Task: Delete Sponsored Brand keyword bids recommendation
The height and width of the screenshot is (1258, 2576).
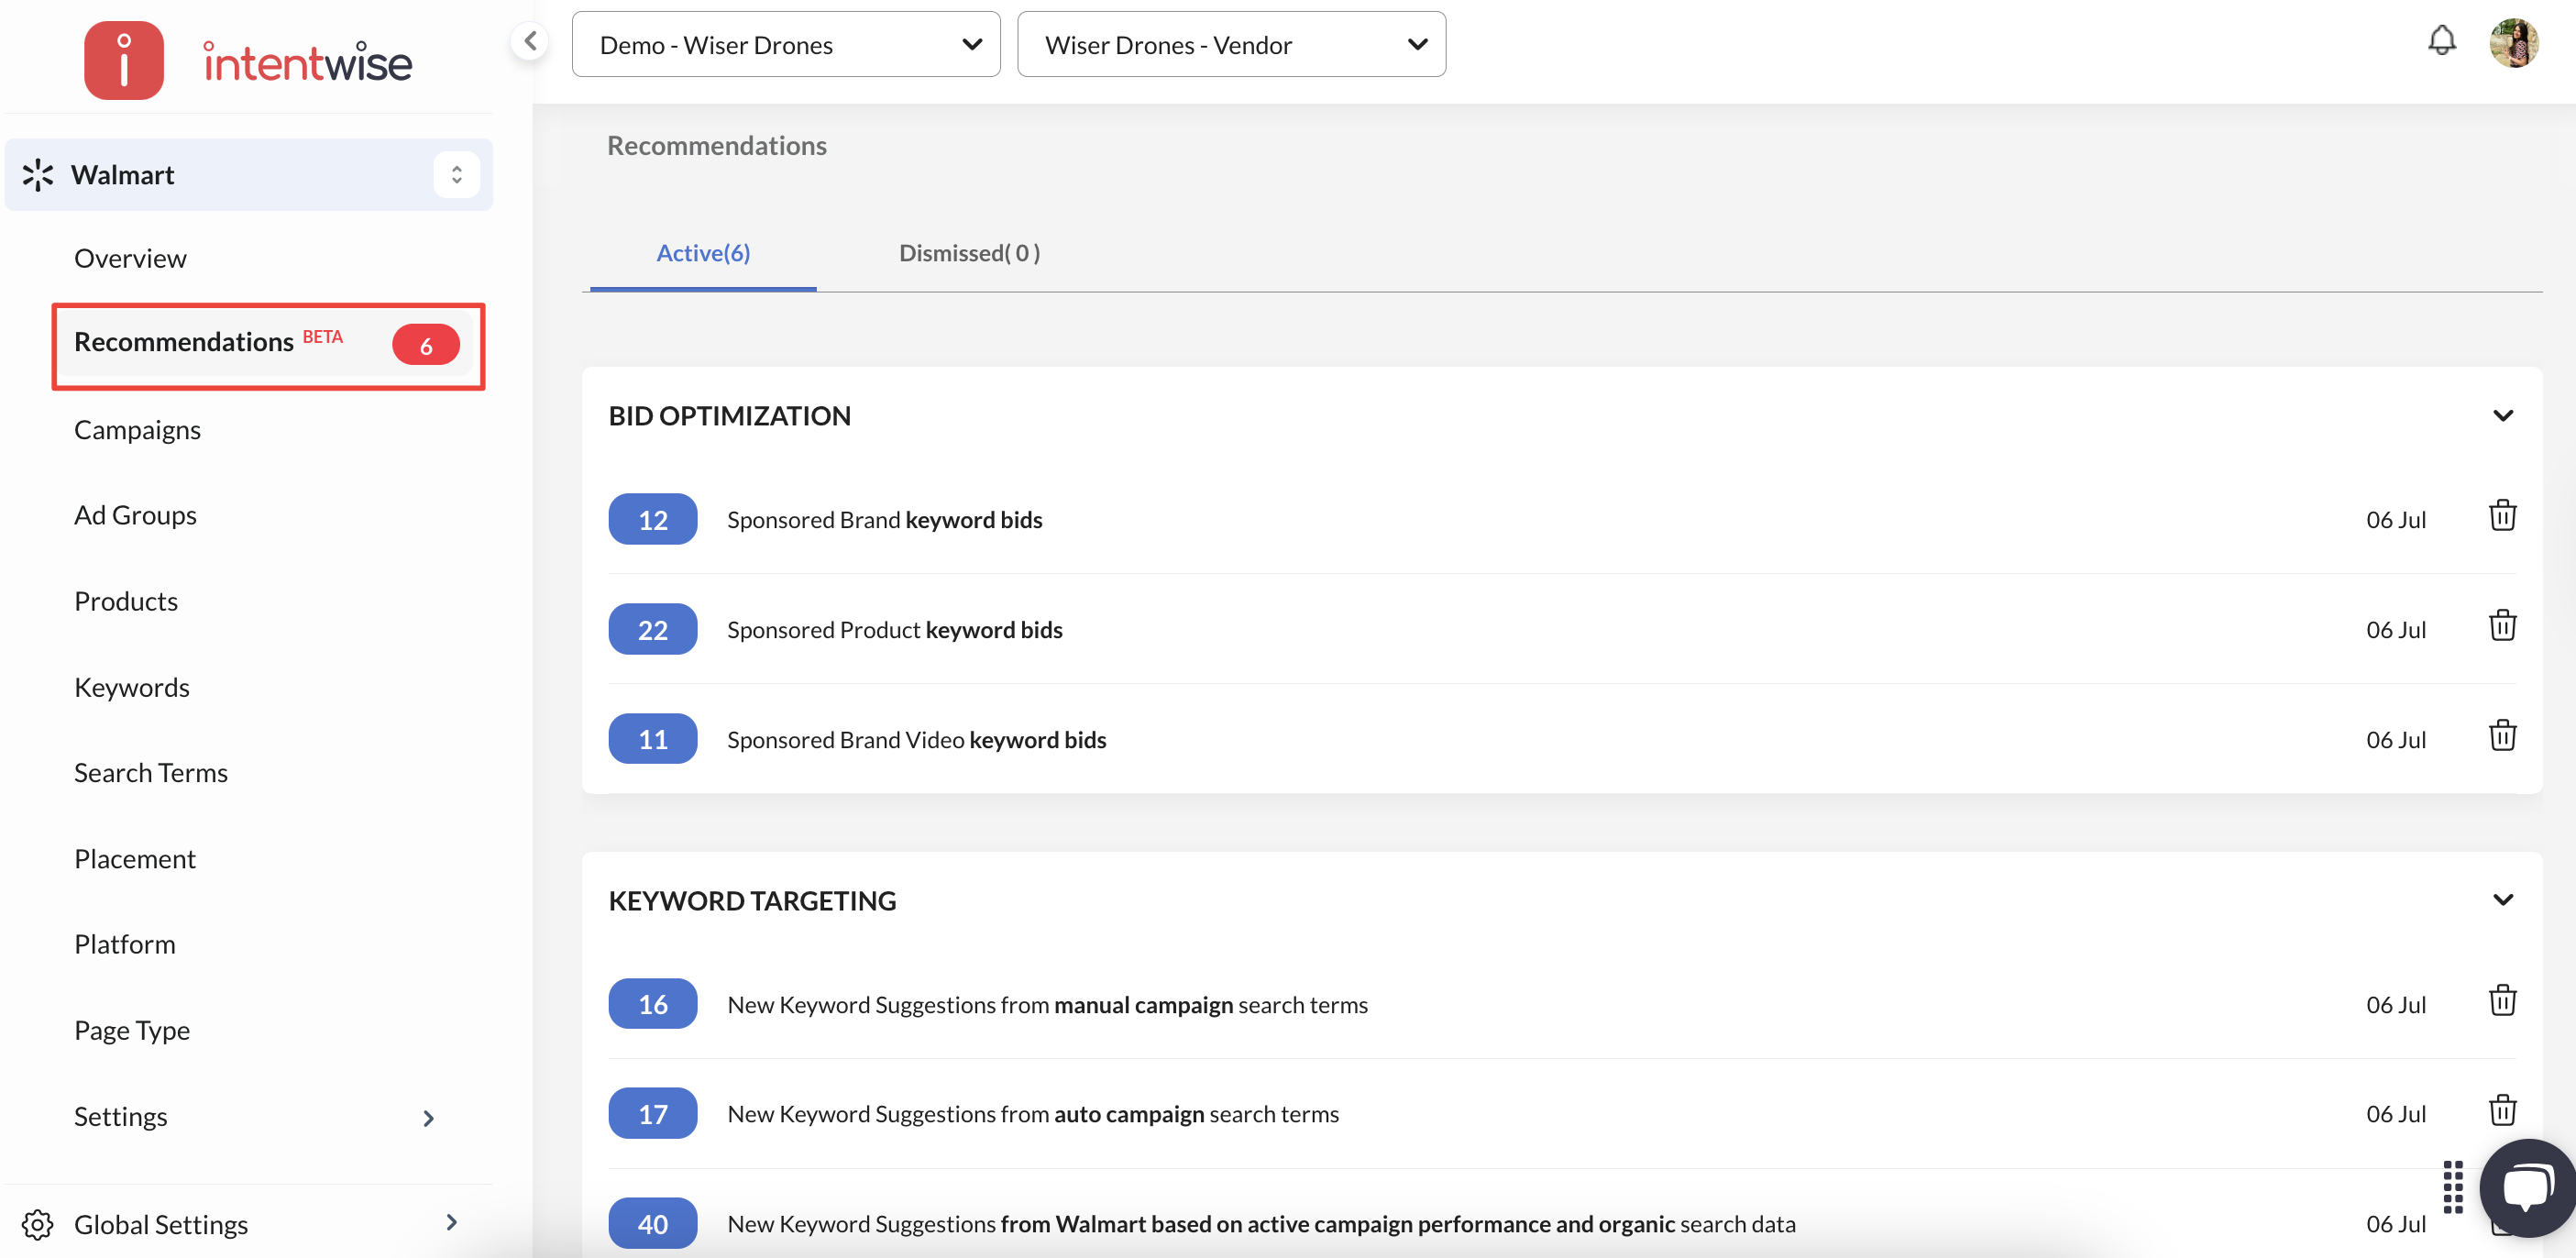Action: (2502, 517)
